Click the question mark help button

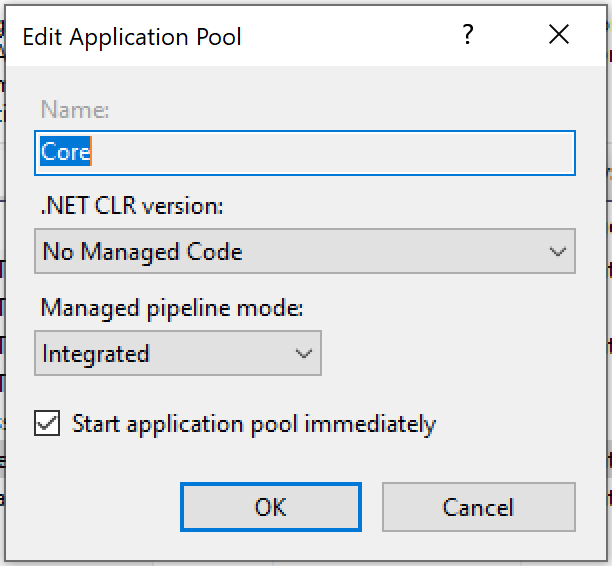click(467, 36)
